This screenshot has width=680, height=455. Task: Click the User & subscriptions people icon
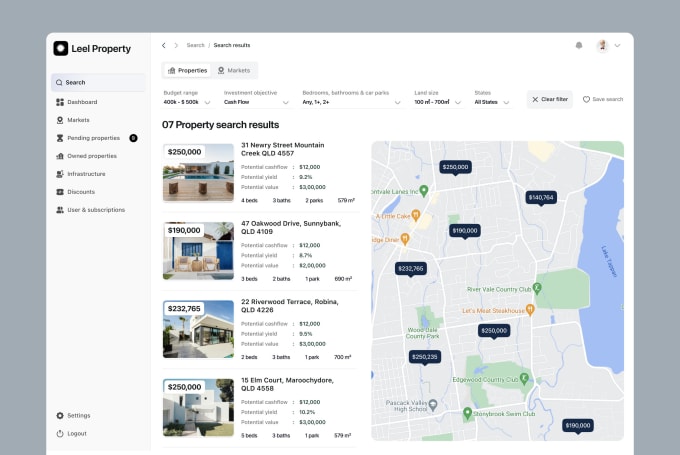coord(60,210)
